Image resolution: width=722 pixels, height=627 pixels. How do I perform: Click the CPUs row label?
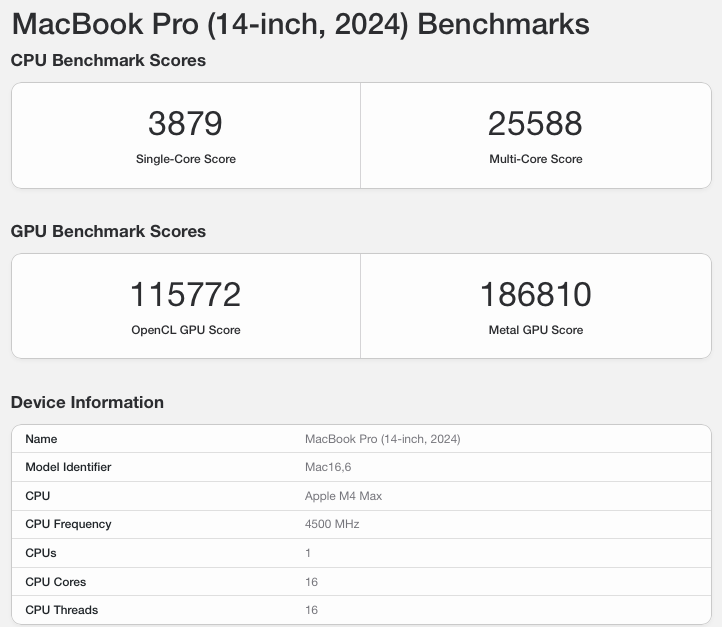point(41,553)
